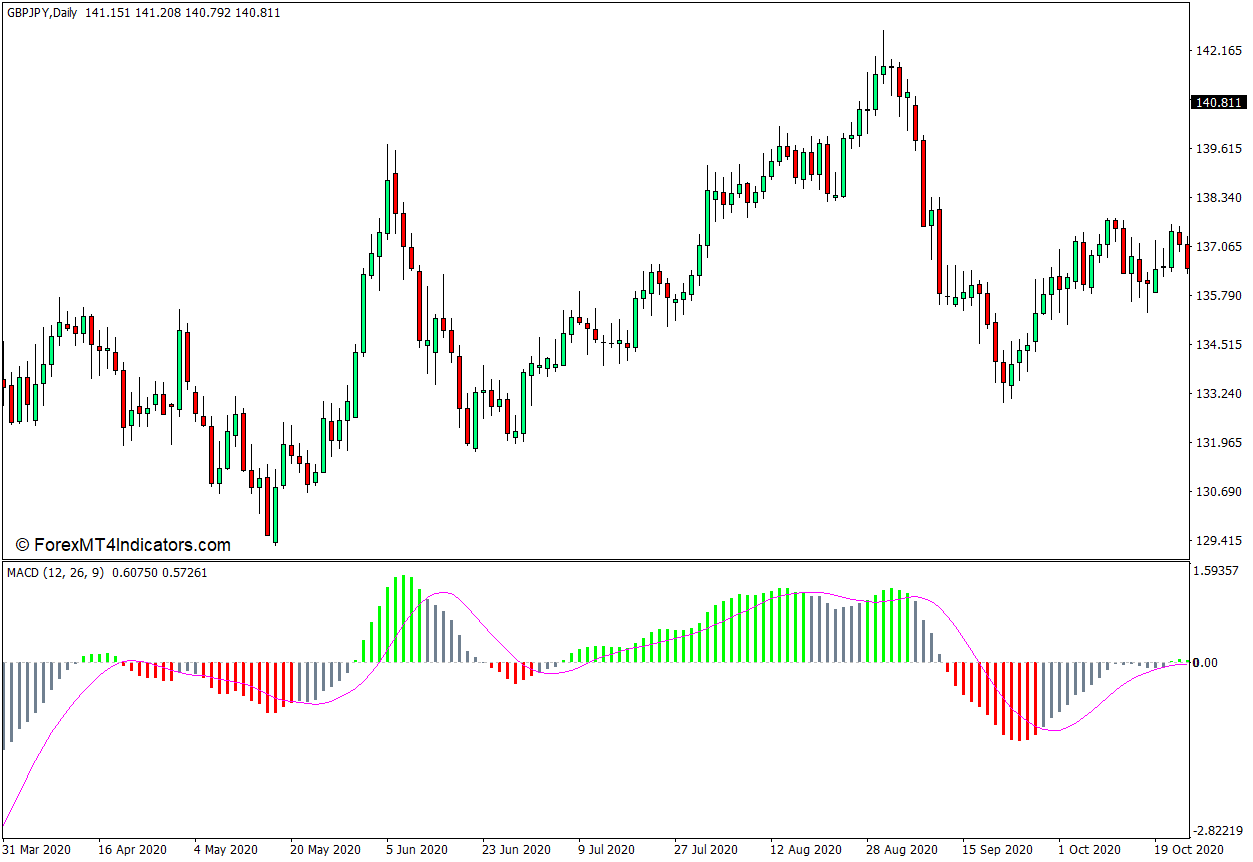Click the 142.165 price axis label
The width and height of the screenshot is (1253, 862).
[1218, 51]
